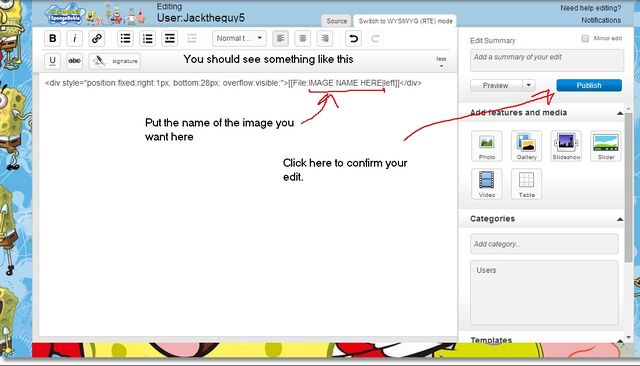Viewport: 640px width, 366px height.
Task: Add a Slideshow
Action: (x=566, y=146)
